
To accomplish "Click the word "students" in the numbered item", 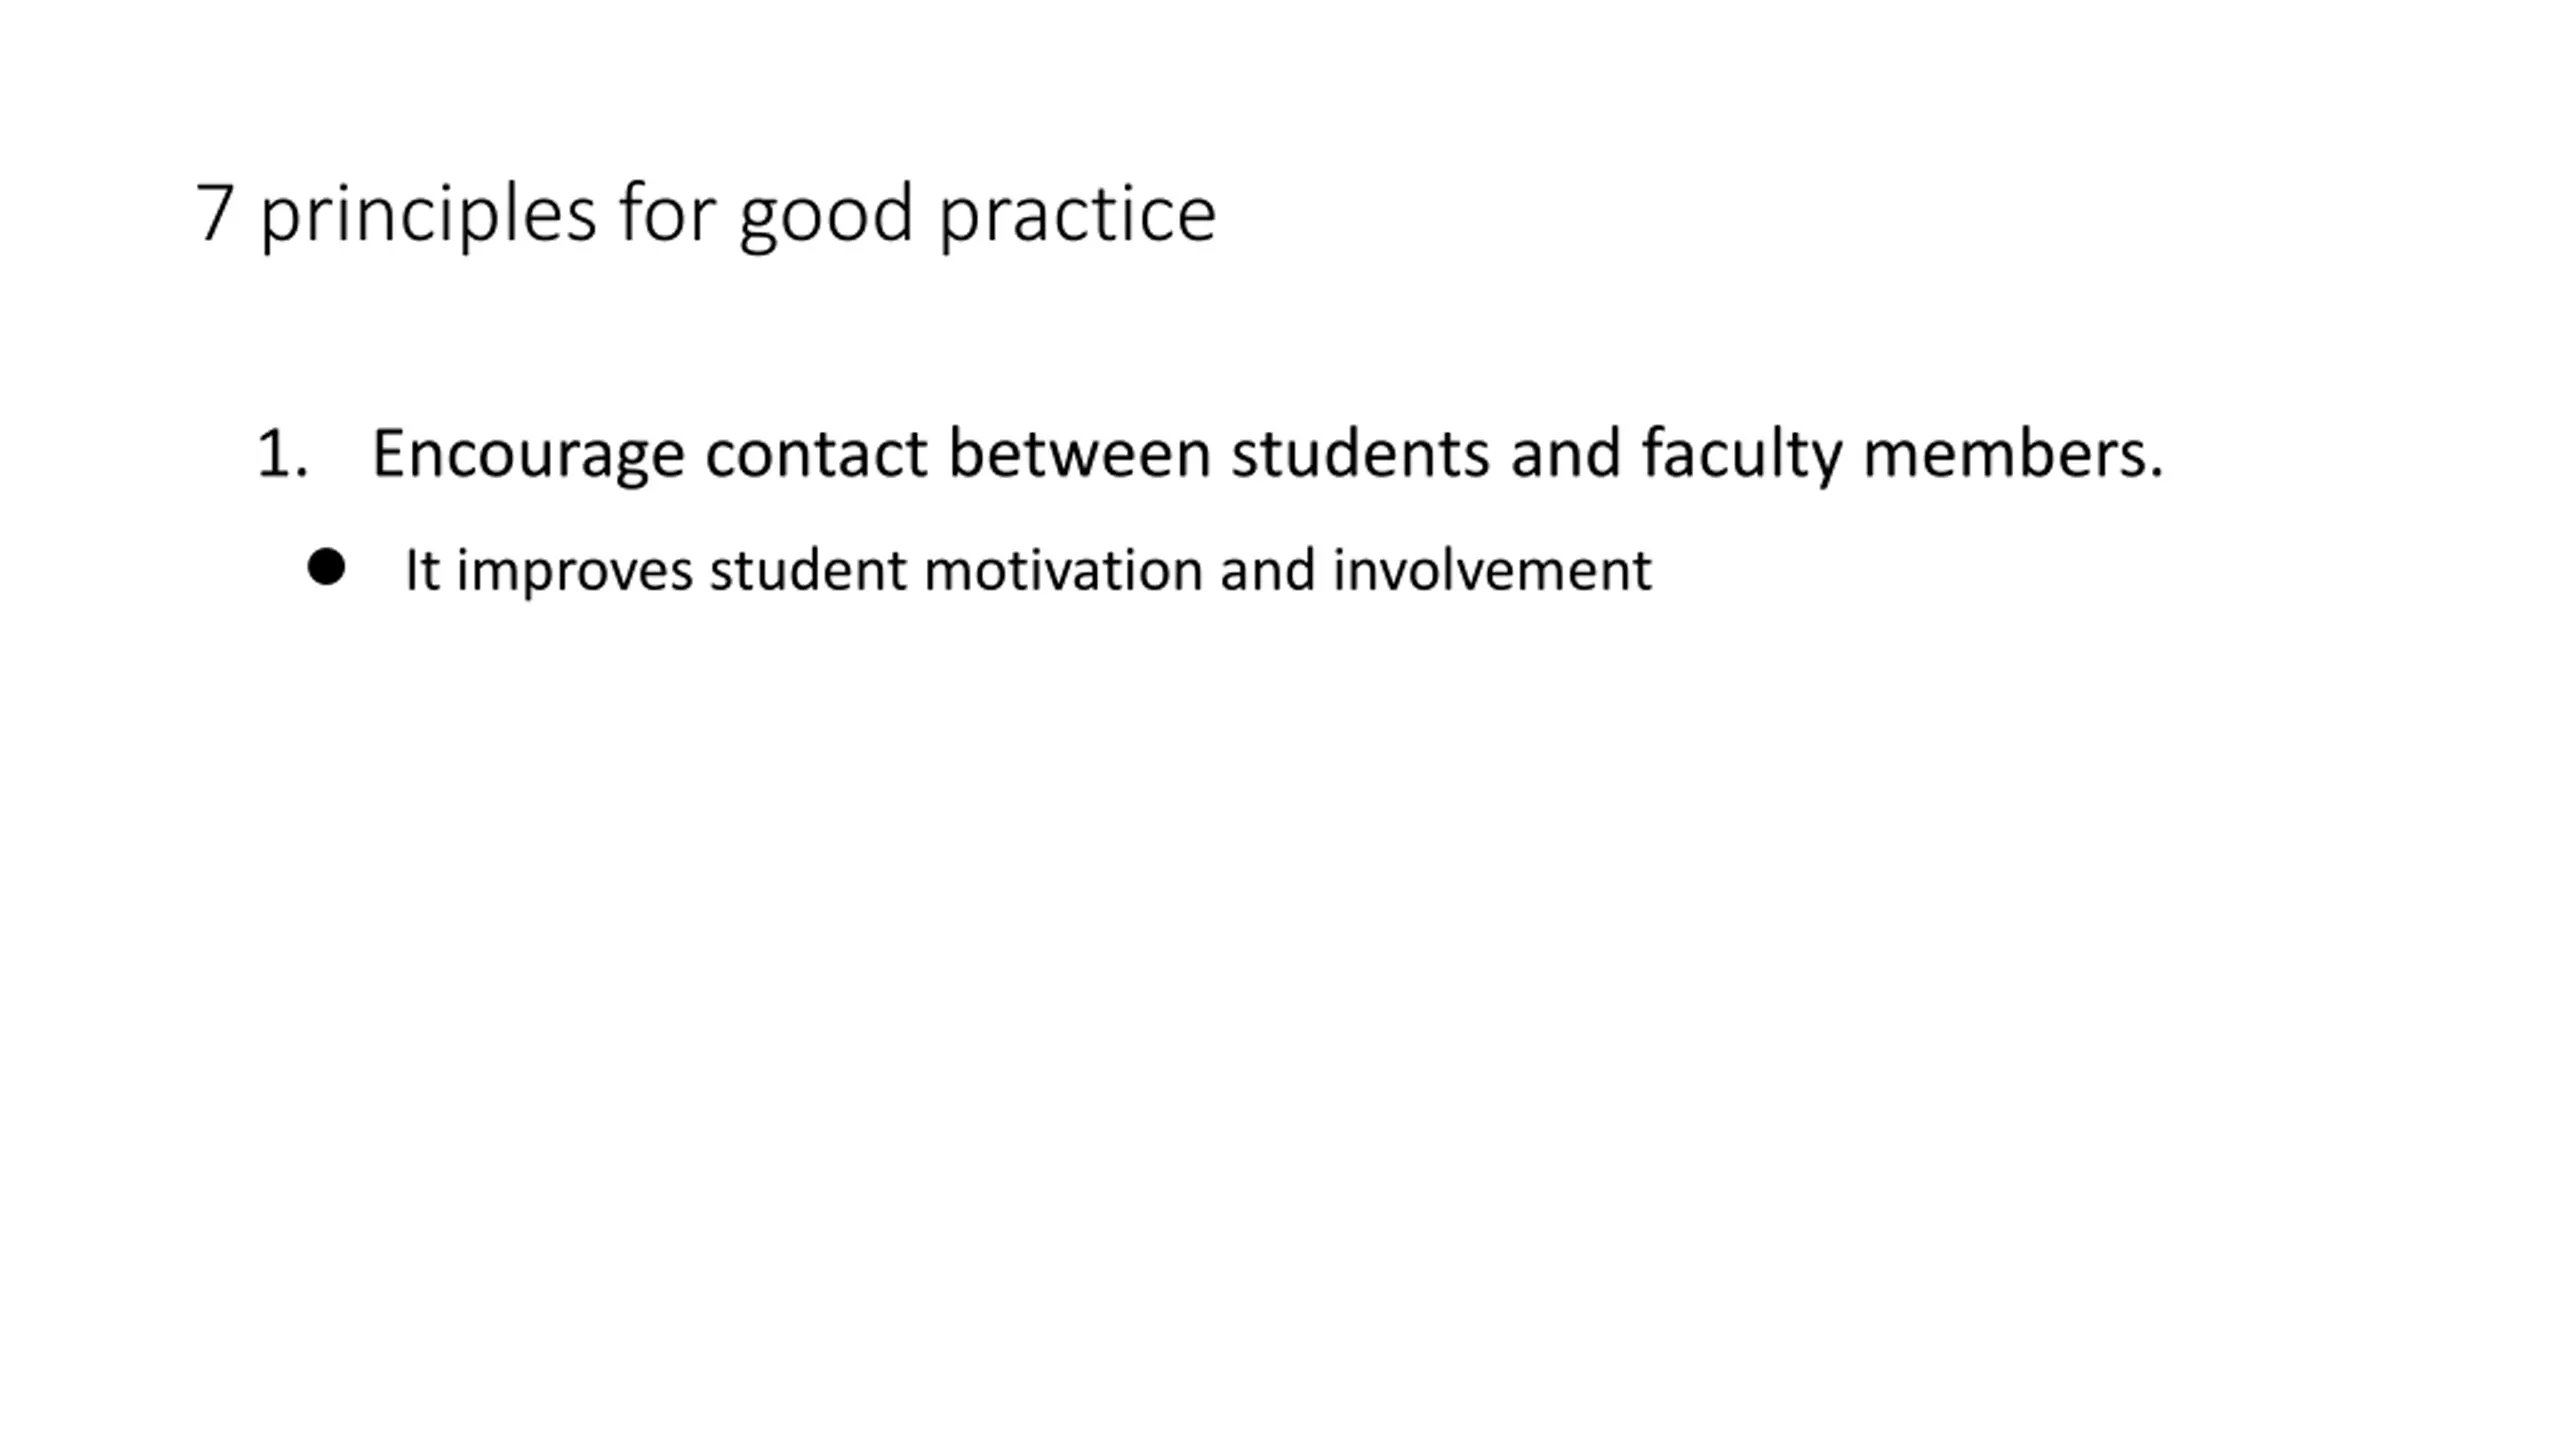I will point(1360,454).
